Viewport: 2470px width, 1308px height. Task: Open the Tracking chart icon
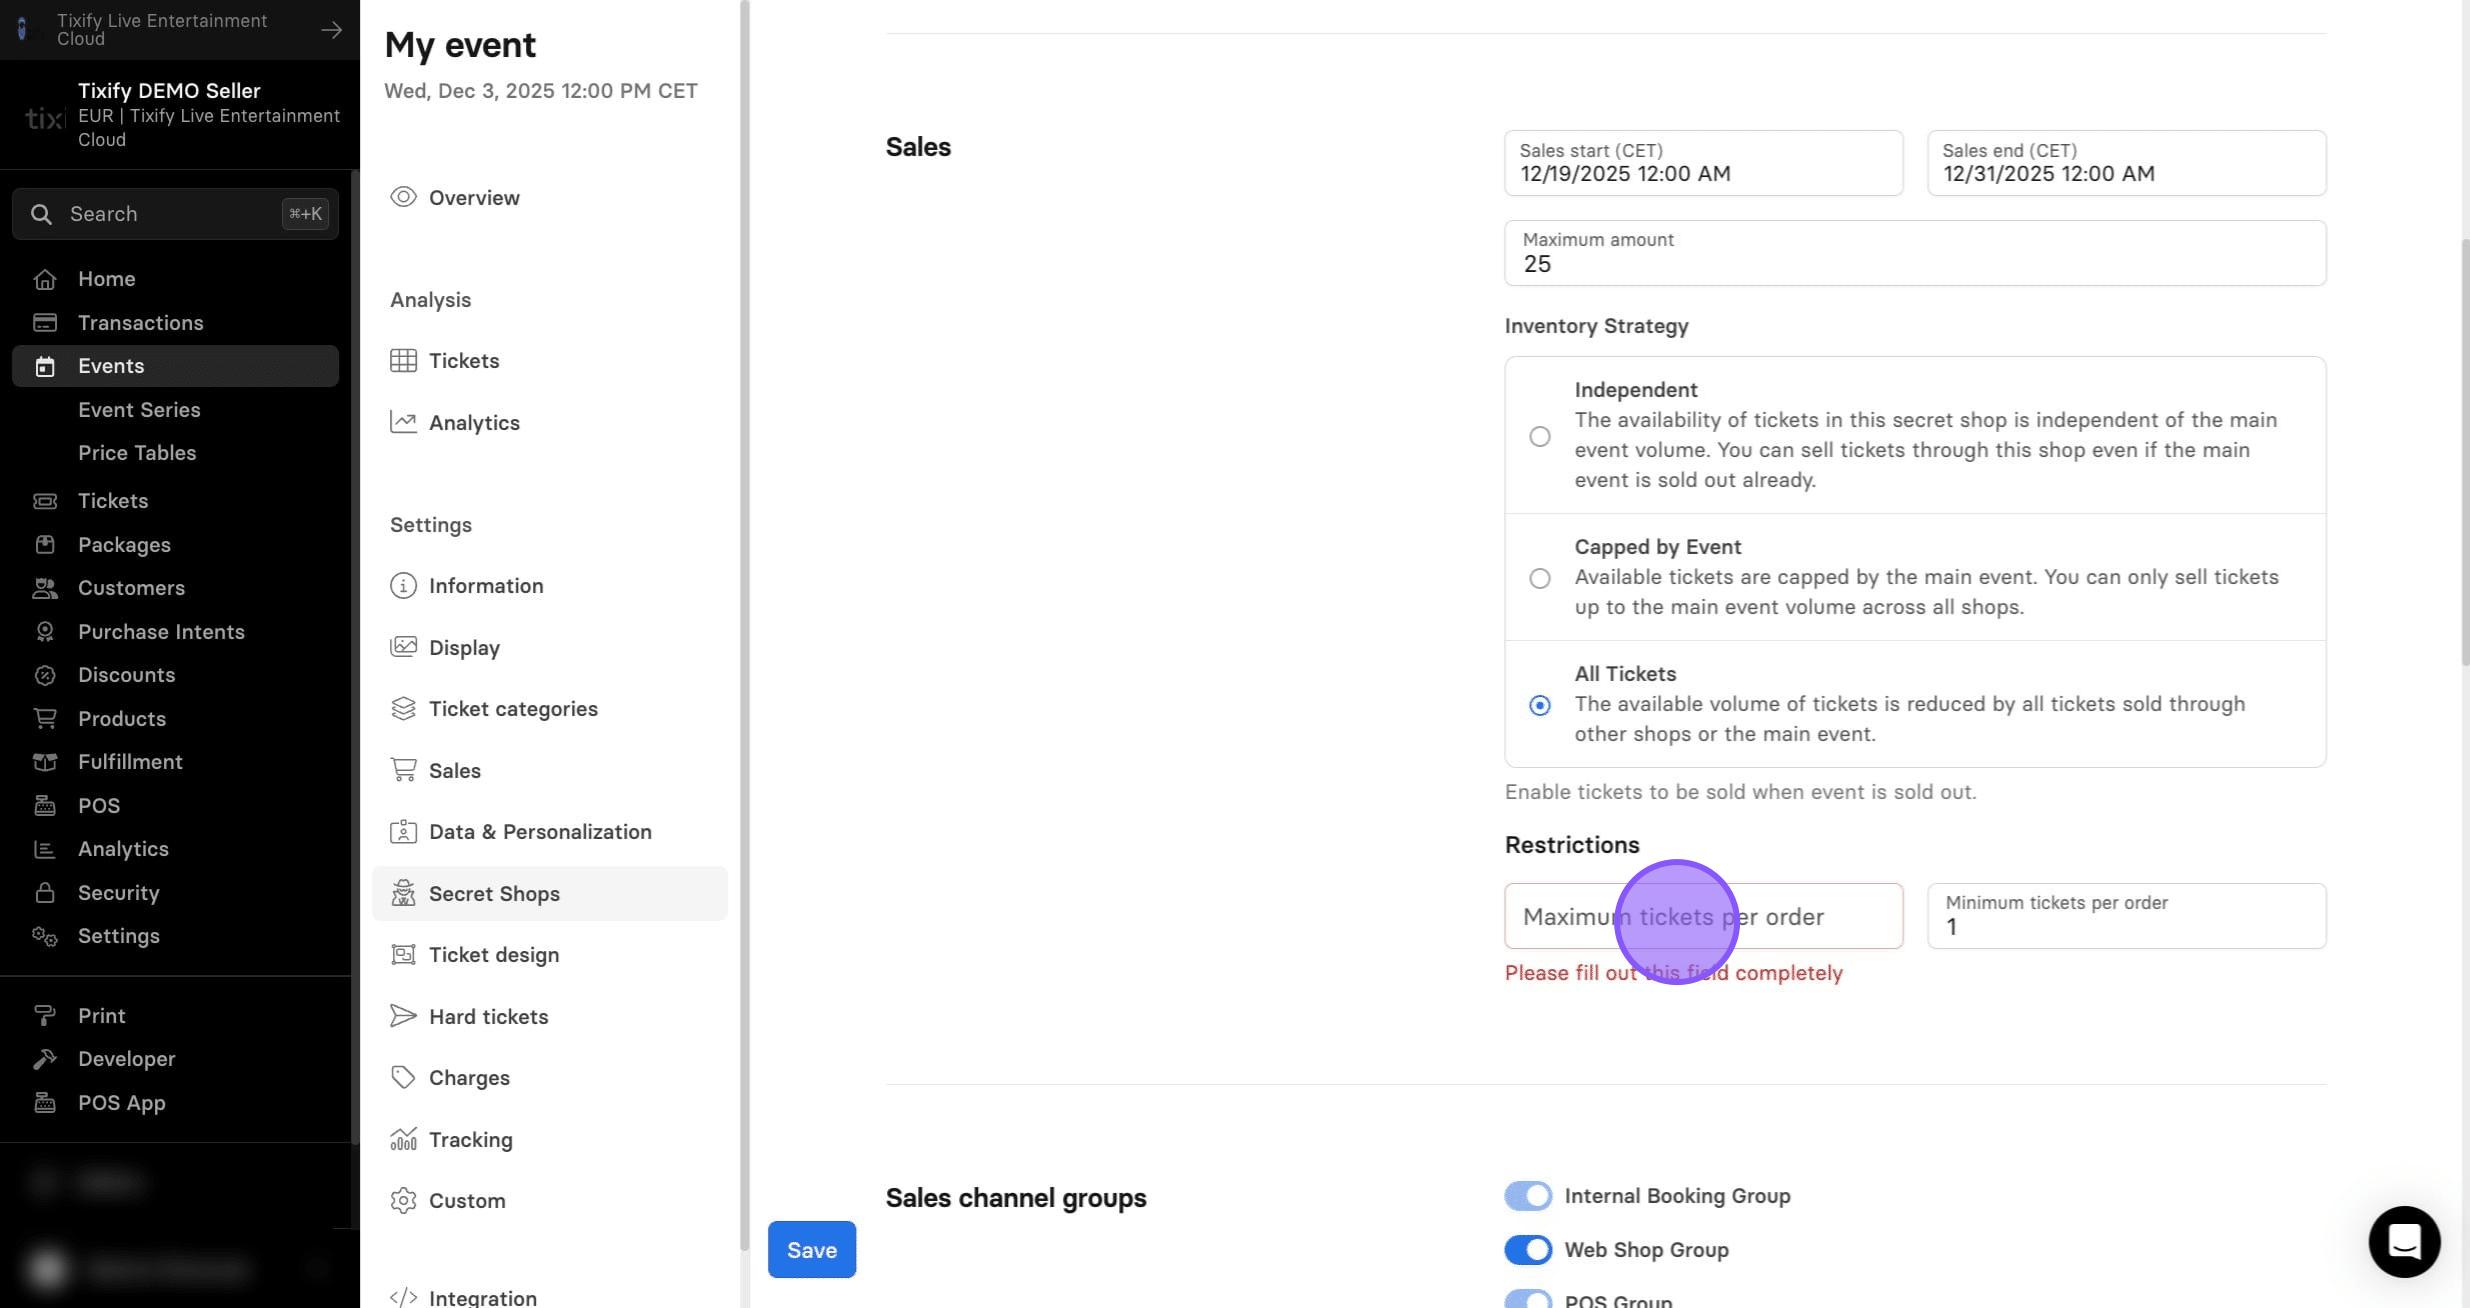tap(403, 1139)
